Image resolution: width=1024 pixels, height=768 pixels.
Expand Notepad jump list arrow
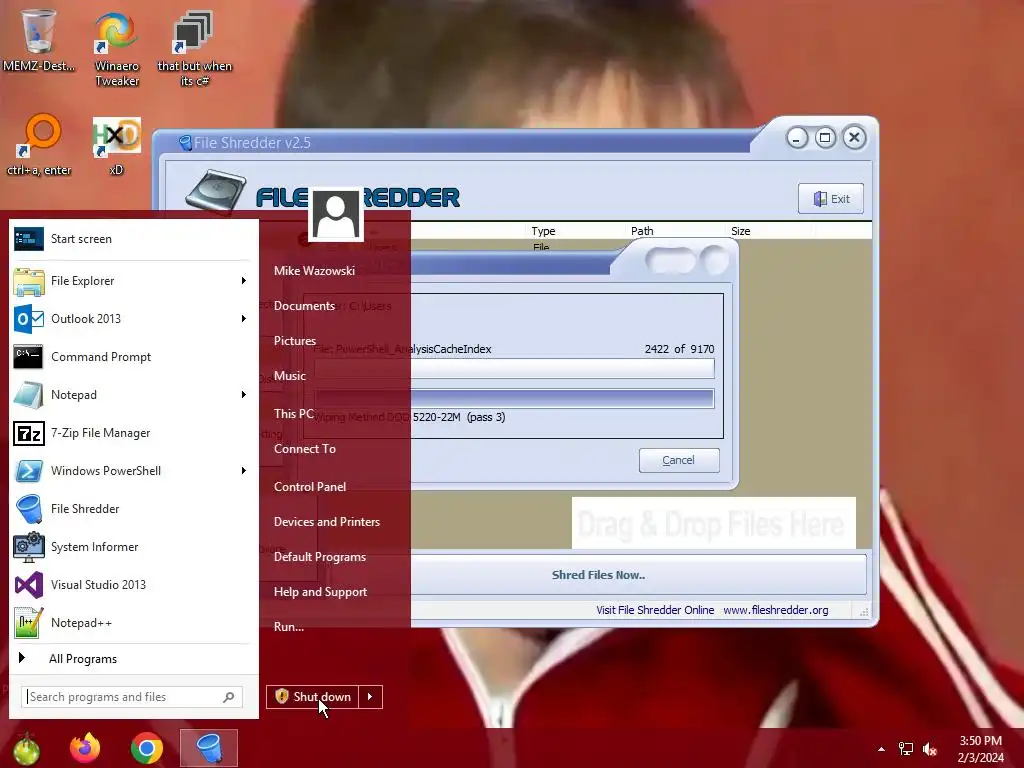[244, 394]
